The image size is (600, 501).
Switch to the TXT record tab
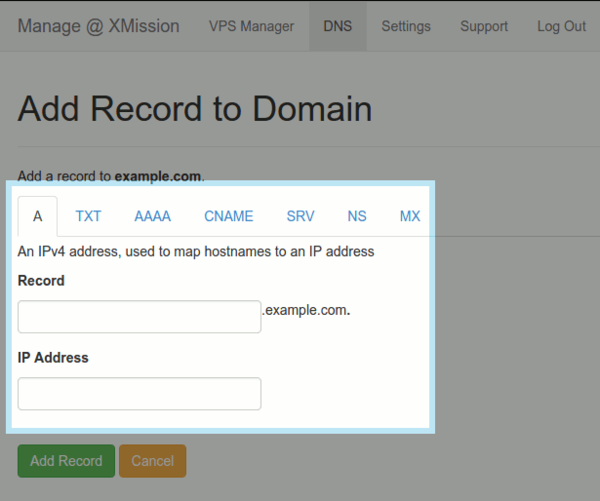88,216
